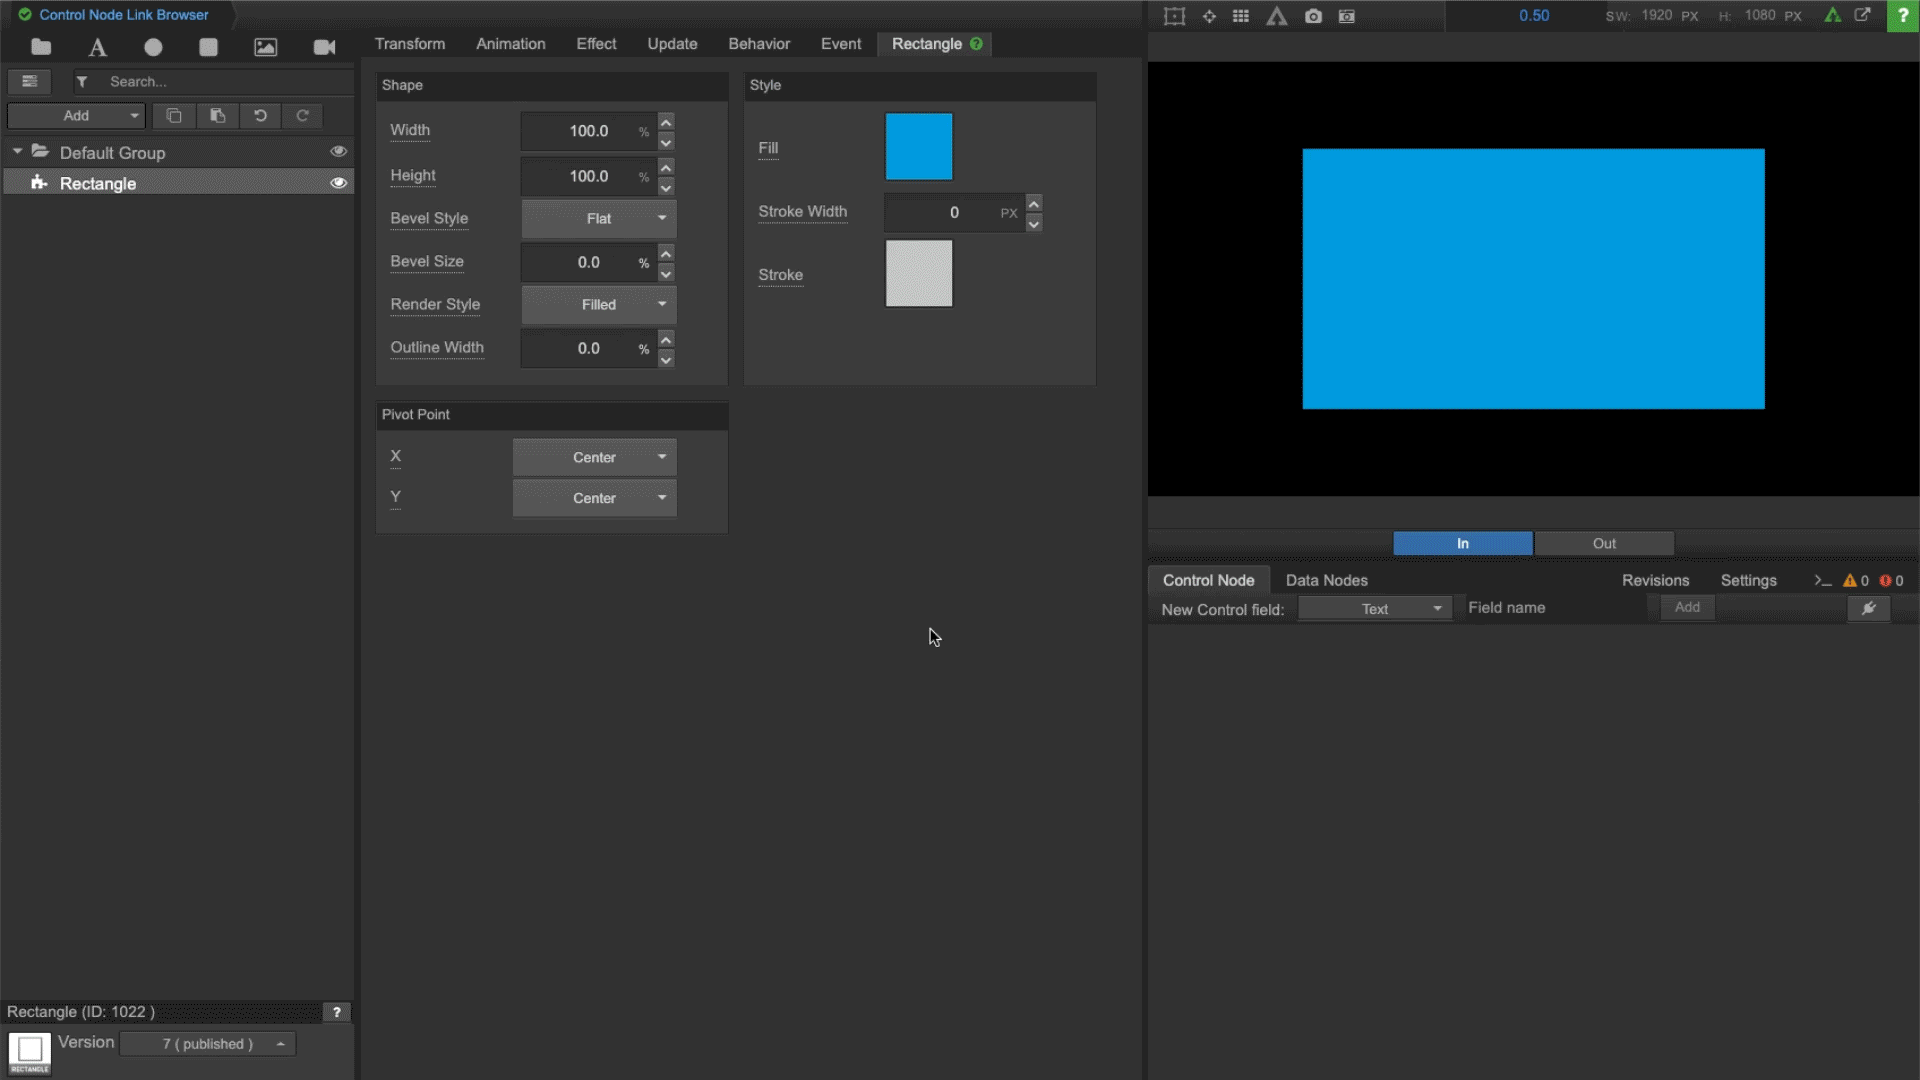Pick the grey Stroke color

coord(919,274)
